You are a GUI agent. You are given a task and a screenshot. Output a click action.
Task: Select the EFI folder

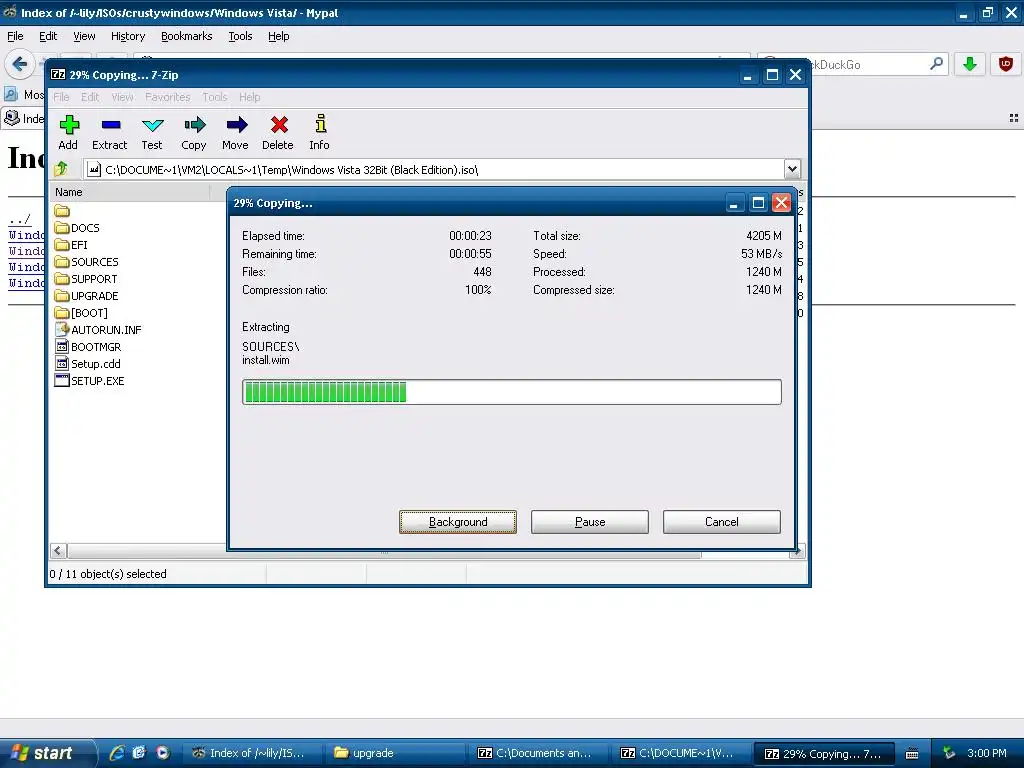point(72,245)
